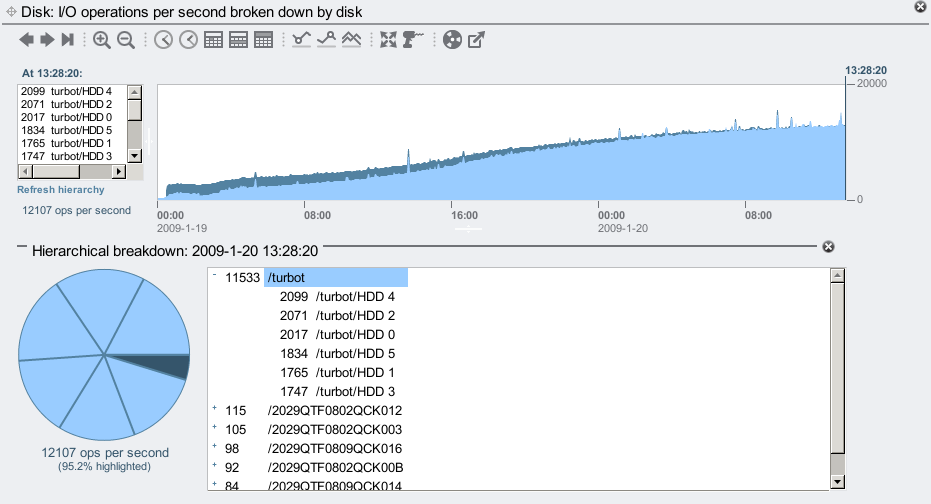931x504 pixels.
Task: Click the back arrow in the toolbar
Action: [27, 40]
